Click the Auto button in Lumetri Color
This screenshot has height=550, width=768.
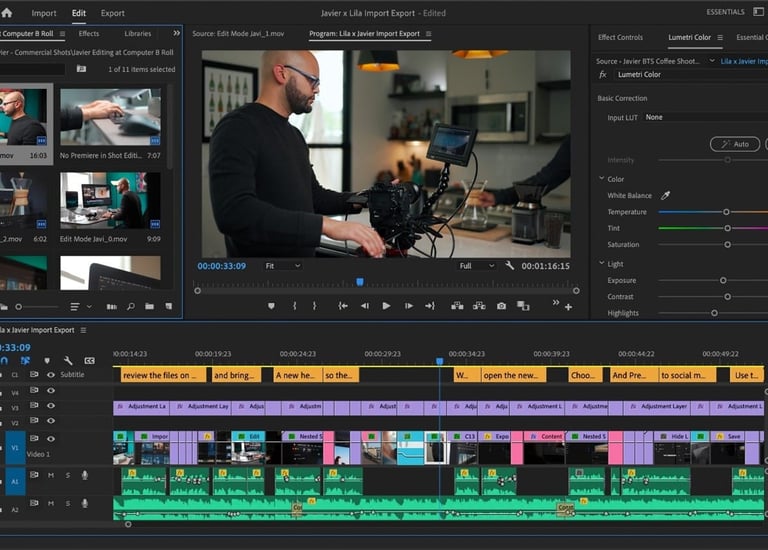pos(735,144)
